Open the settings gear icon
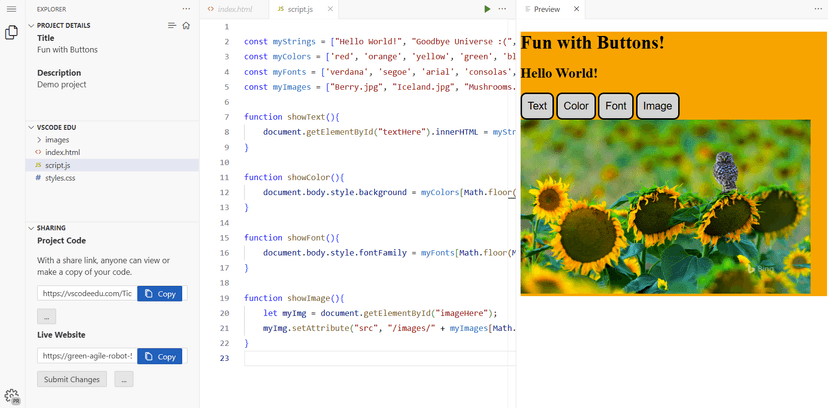Image resolution: width=828 pixels, height=408 pixels. point(12,396)
